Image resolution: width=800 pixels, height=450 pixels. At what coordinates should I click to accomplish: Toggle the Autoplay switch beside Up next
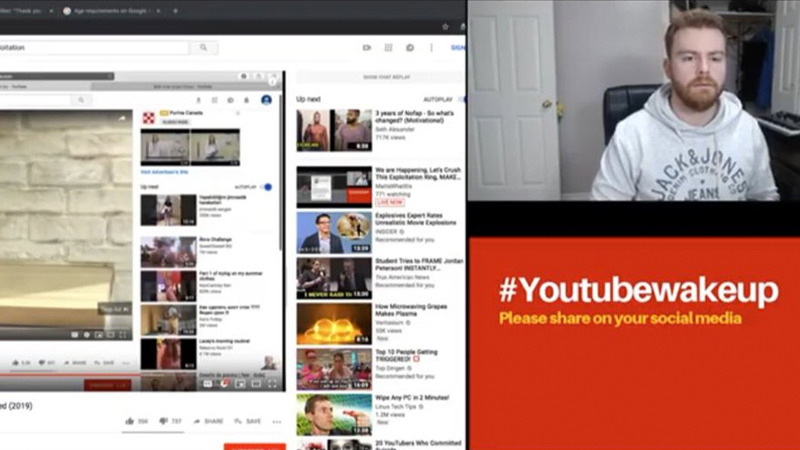point(461,99)
